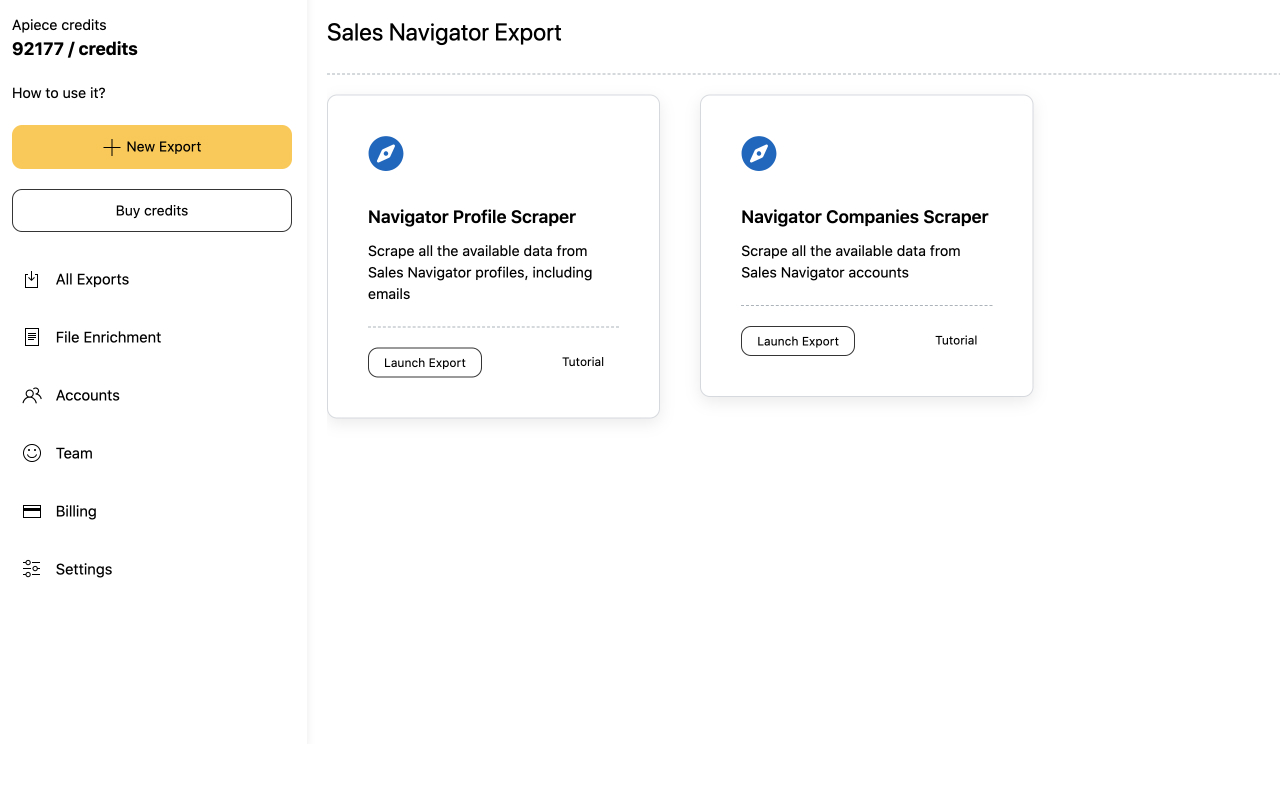The image size is (1280, 800).
Task: Open Tutorial for Navigator Profile Scraper
Action: [583, 362]
